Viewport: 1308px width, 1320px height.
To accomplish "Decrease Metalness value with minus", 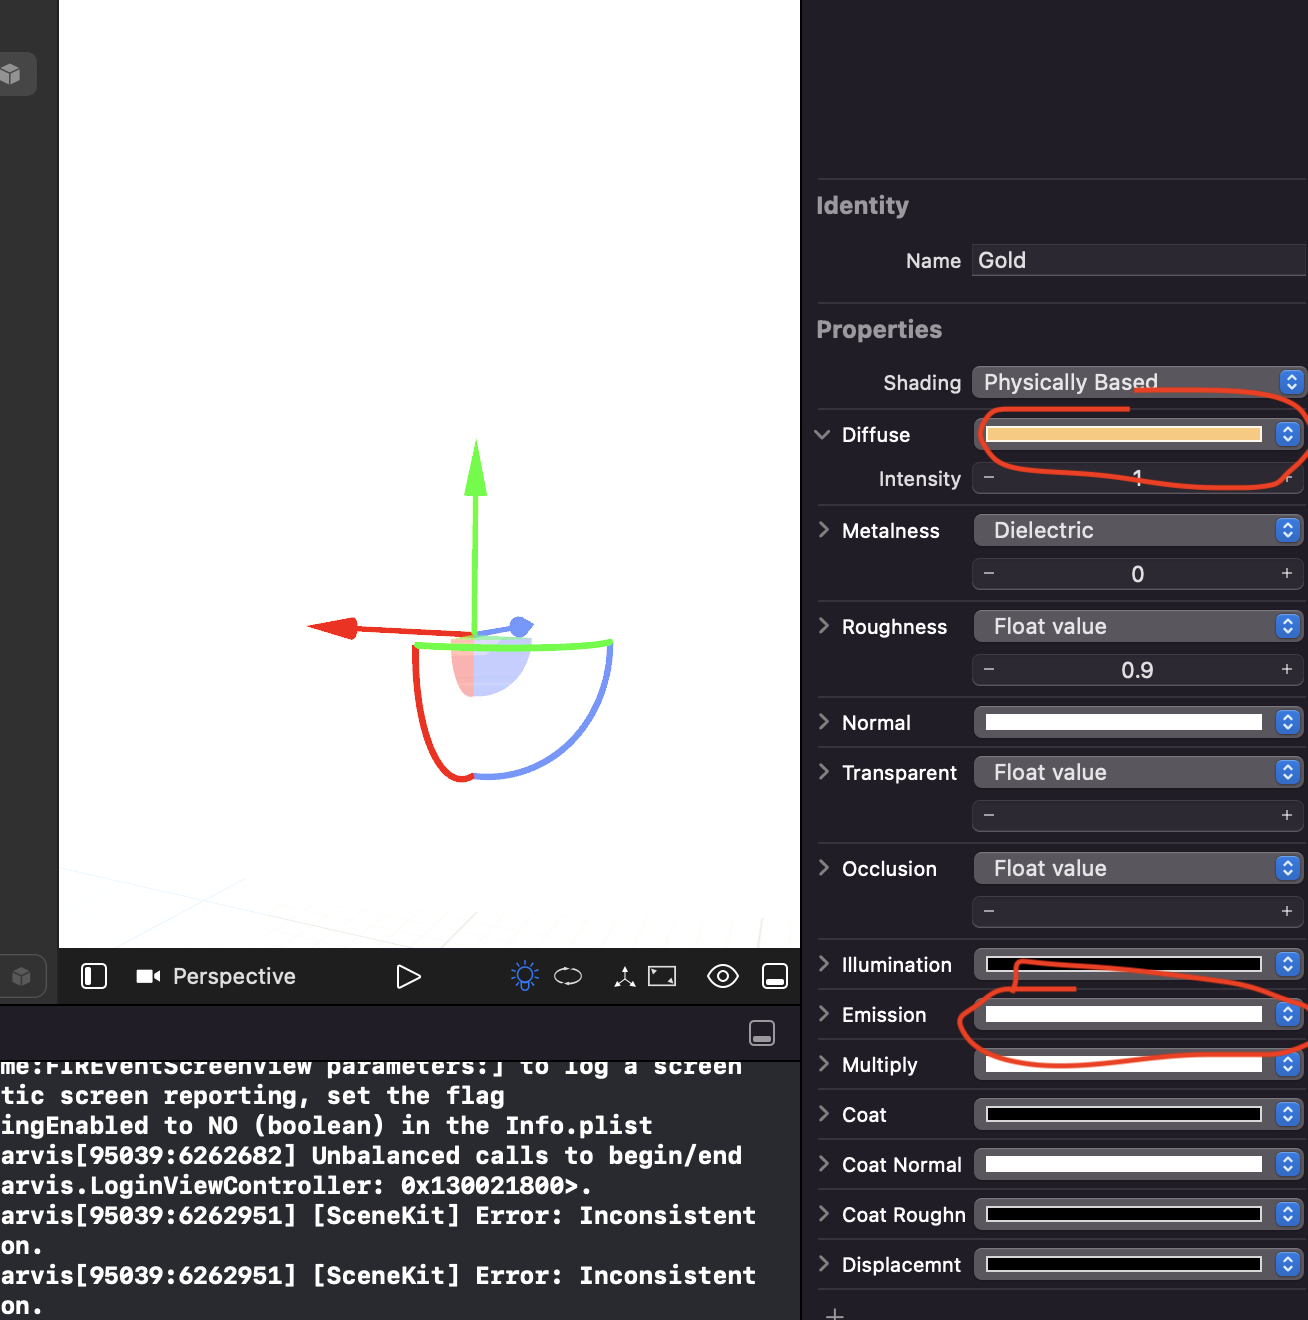I will coord(989,574).
